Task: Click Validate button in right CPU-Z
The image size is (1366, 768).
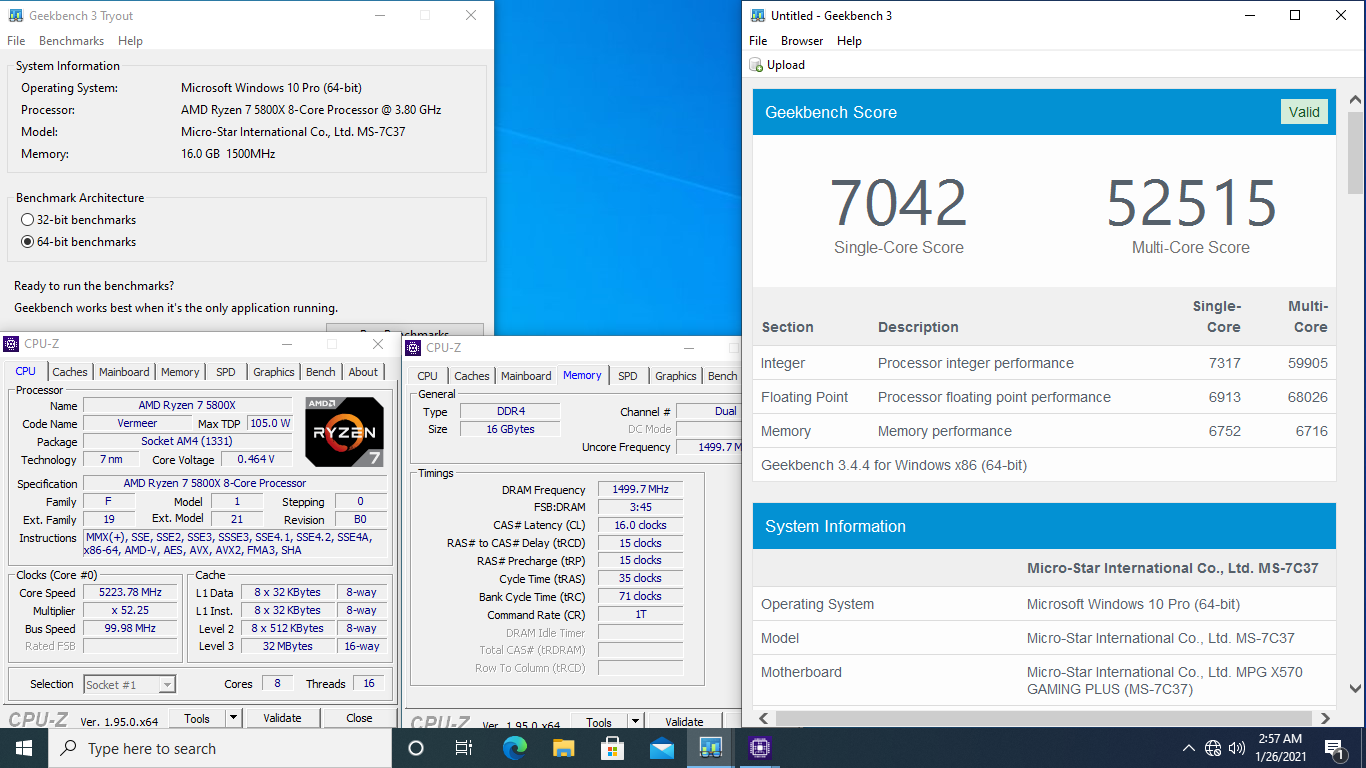Action: coord(684,722)
